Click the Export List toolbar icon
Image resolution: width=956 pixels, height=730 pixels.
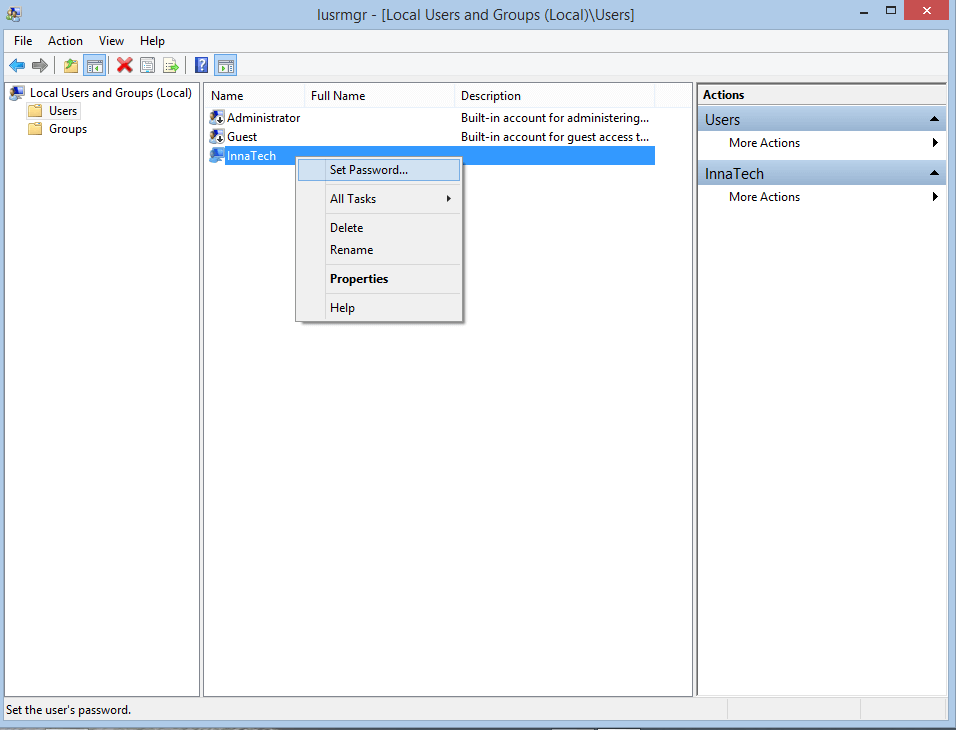click(x=171, y=66)
